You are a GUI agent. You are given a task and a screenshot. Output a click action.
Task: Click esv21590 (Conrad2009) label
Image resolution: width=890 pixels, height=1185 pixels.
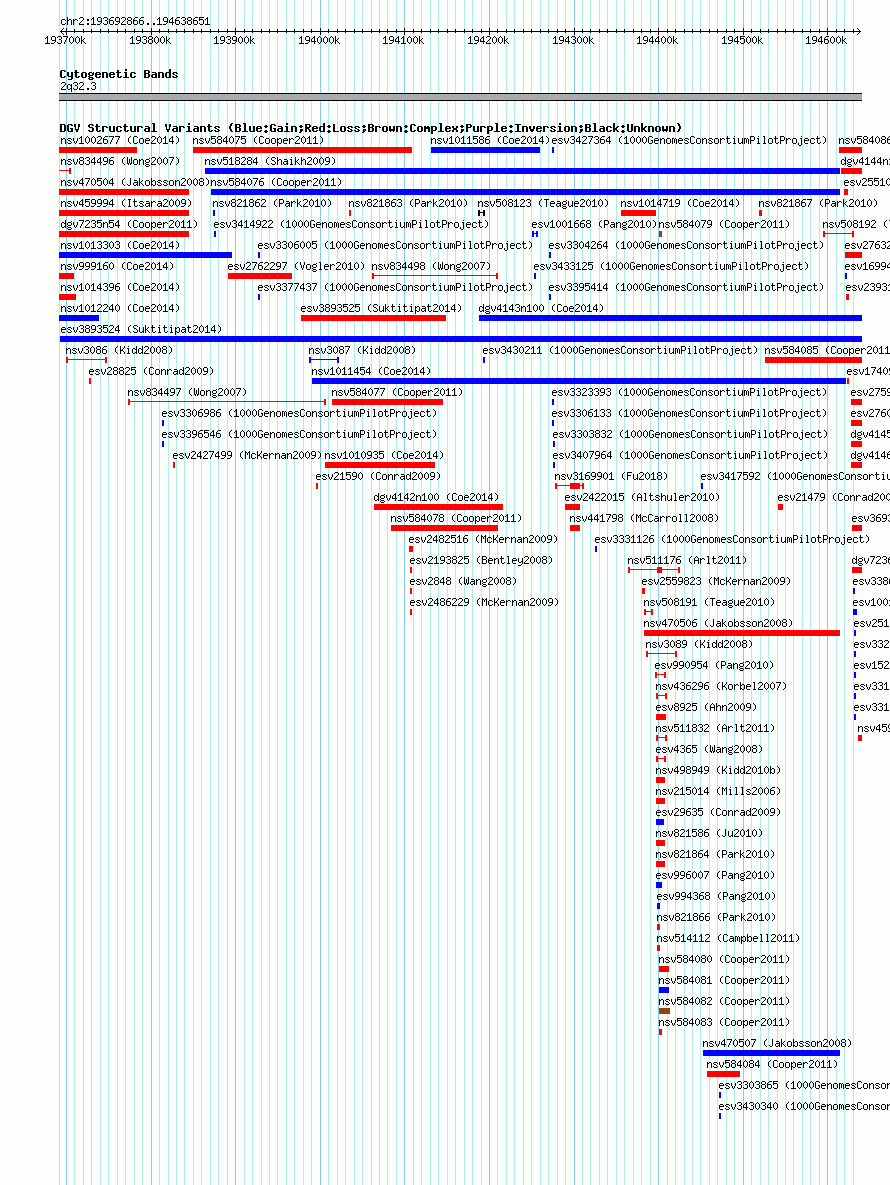pyautogui.click(x=379, y=476)
